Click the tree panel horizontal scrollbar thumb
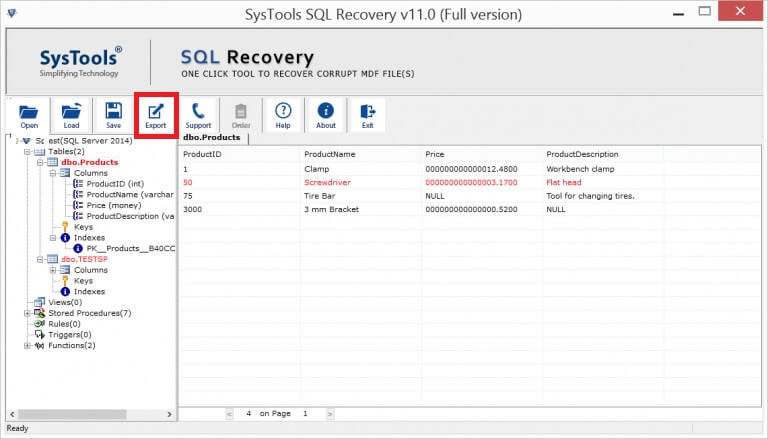The width and height of the screenshot is (768, 439). pyautogui.click(x=72, y=415)
